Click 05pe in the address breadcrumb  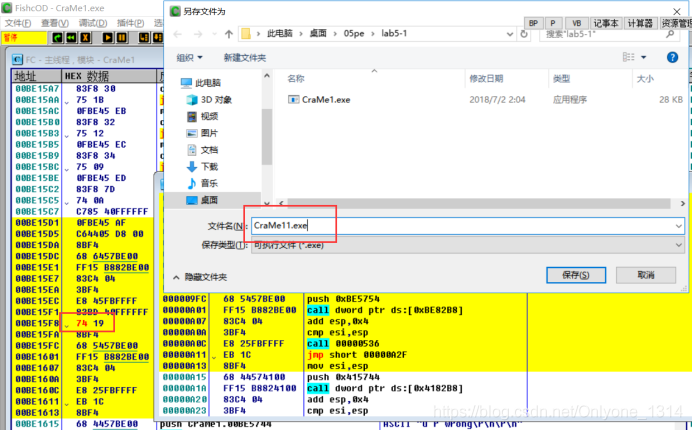[x=354, y=34]
